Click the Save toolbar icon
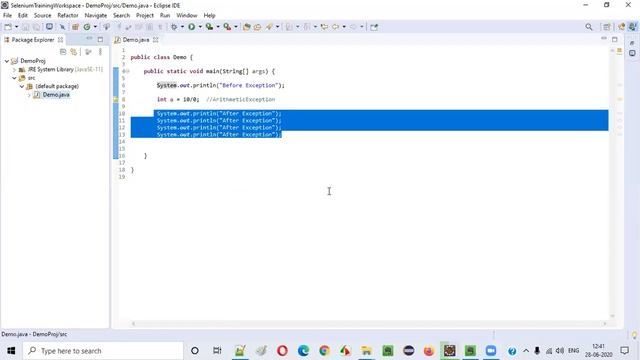The image size is (640, 360). pos(25,27)
